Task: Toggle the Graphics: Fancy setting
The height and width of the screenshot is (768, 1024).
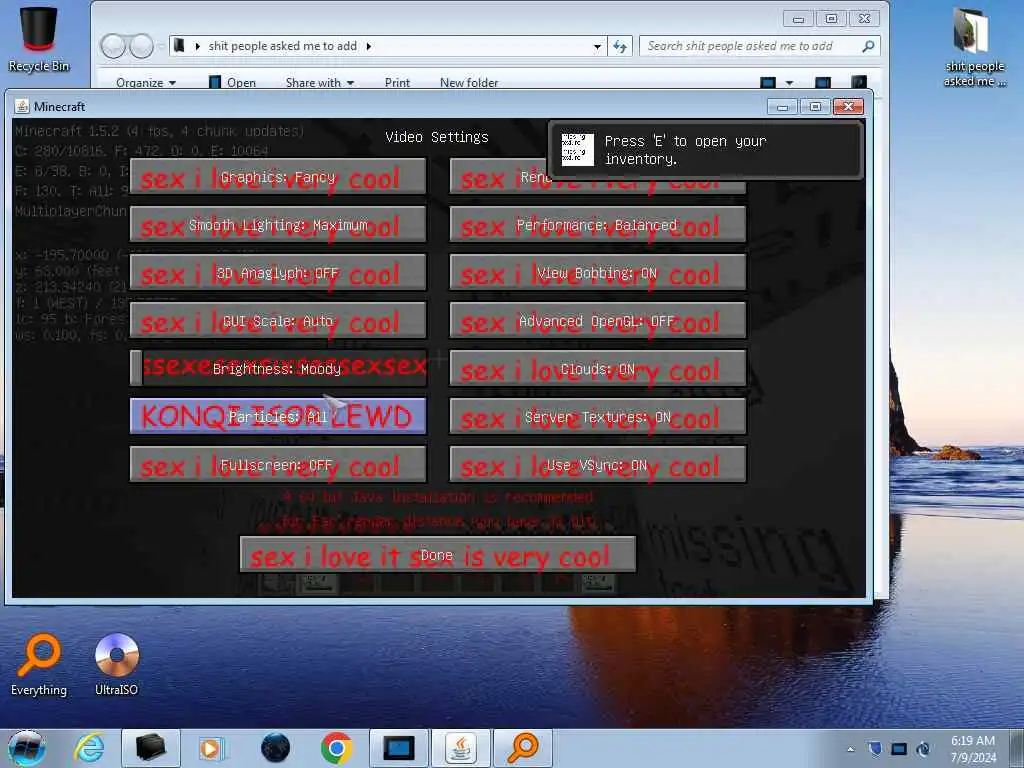Action: point(278,177)
